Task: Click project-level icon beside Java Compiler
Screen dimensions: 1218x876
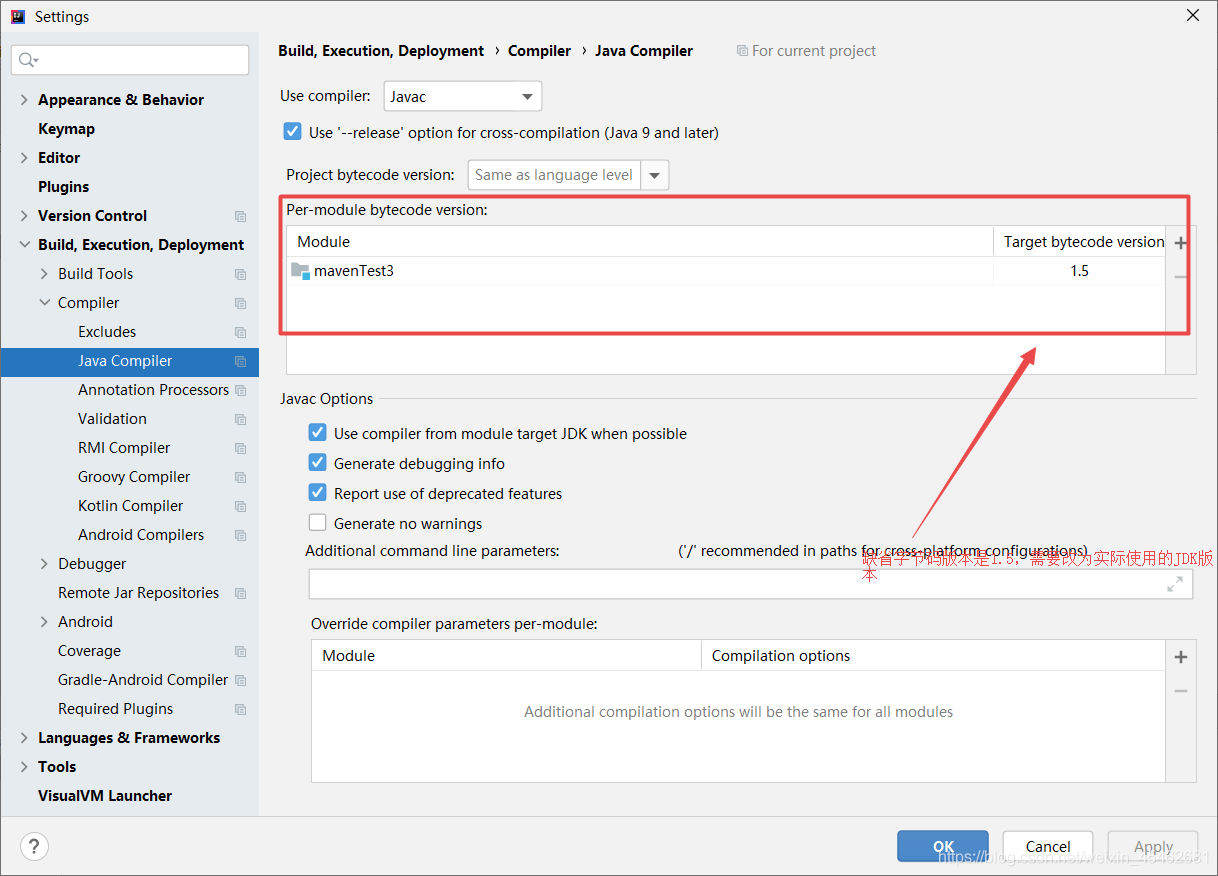Action: tap(240, 361)
